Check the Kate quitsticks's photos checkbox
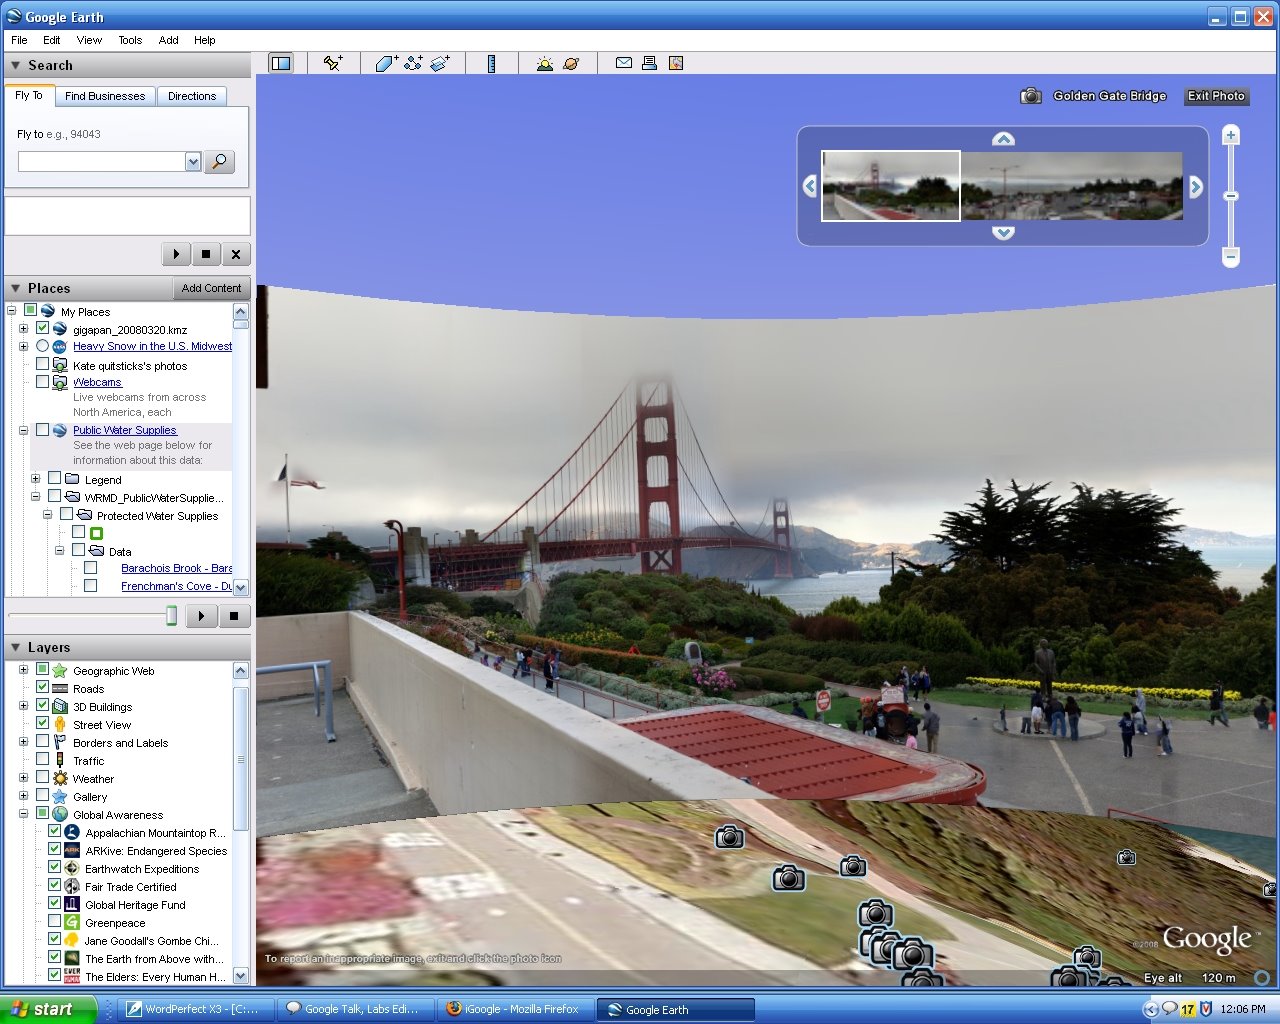Viewport: 1280px width, 1024px height. coord(42,365)
